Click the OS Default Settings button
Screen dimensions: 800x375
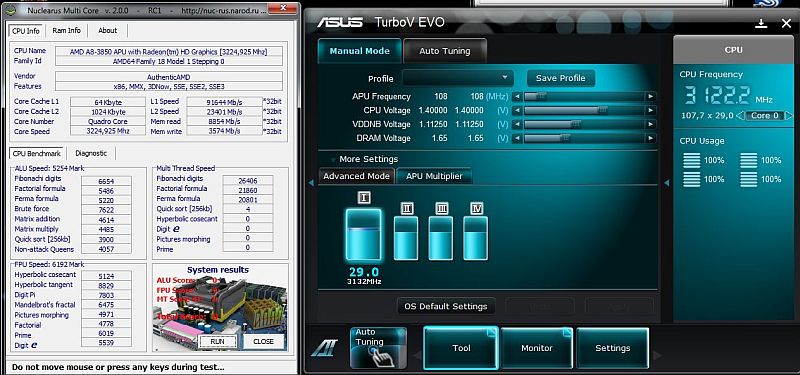tap(446, 306)
